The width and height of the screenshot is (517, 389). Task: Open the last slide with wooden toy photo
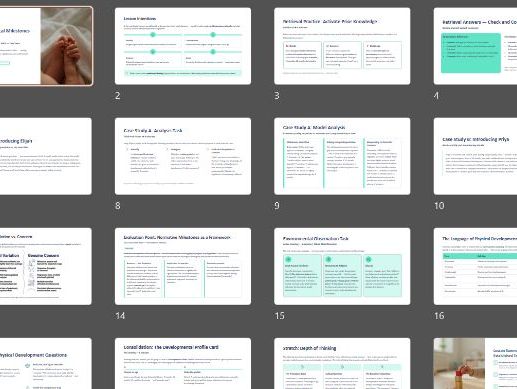(x=475, y=363)
